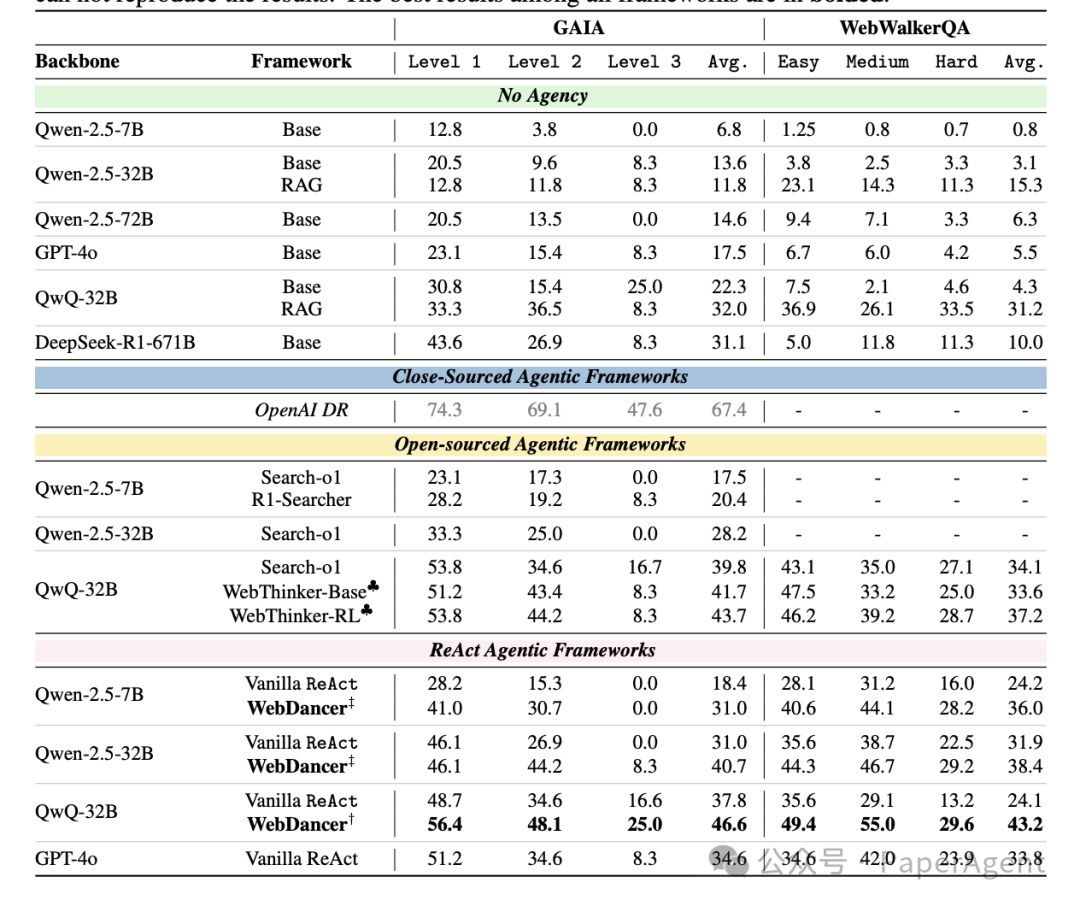Click Qwen-2.5-7B WebDancer Level 1 value 41.0
This screenshot has width=1080, height=906.
click(x=444, y=708)
